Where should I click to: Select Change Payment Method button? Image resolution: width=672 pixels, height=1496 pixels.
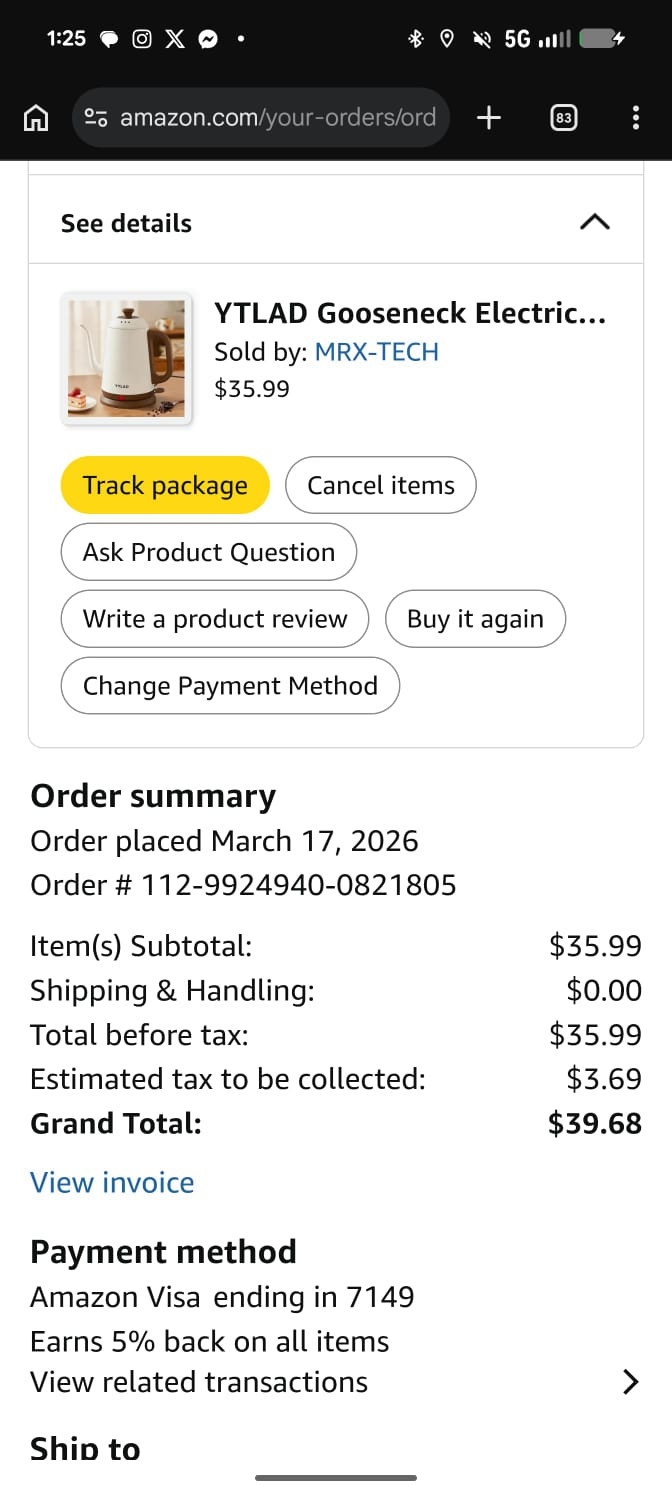tap(230, 686)
